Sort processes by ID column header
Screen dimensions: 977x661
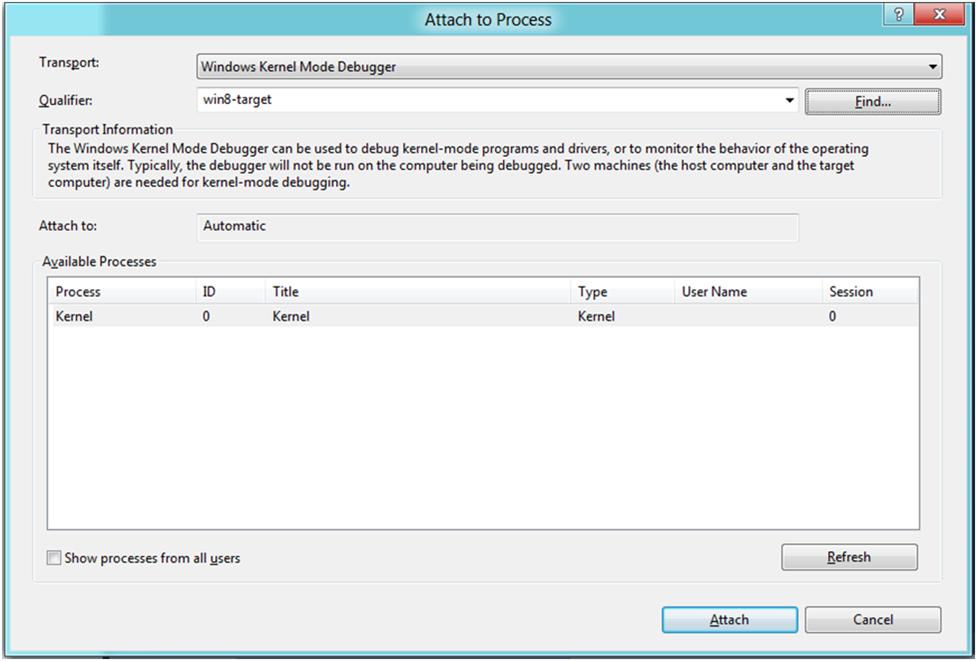pyautogui.click(x=229, y=292)
